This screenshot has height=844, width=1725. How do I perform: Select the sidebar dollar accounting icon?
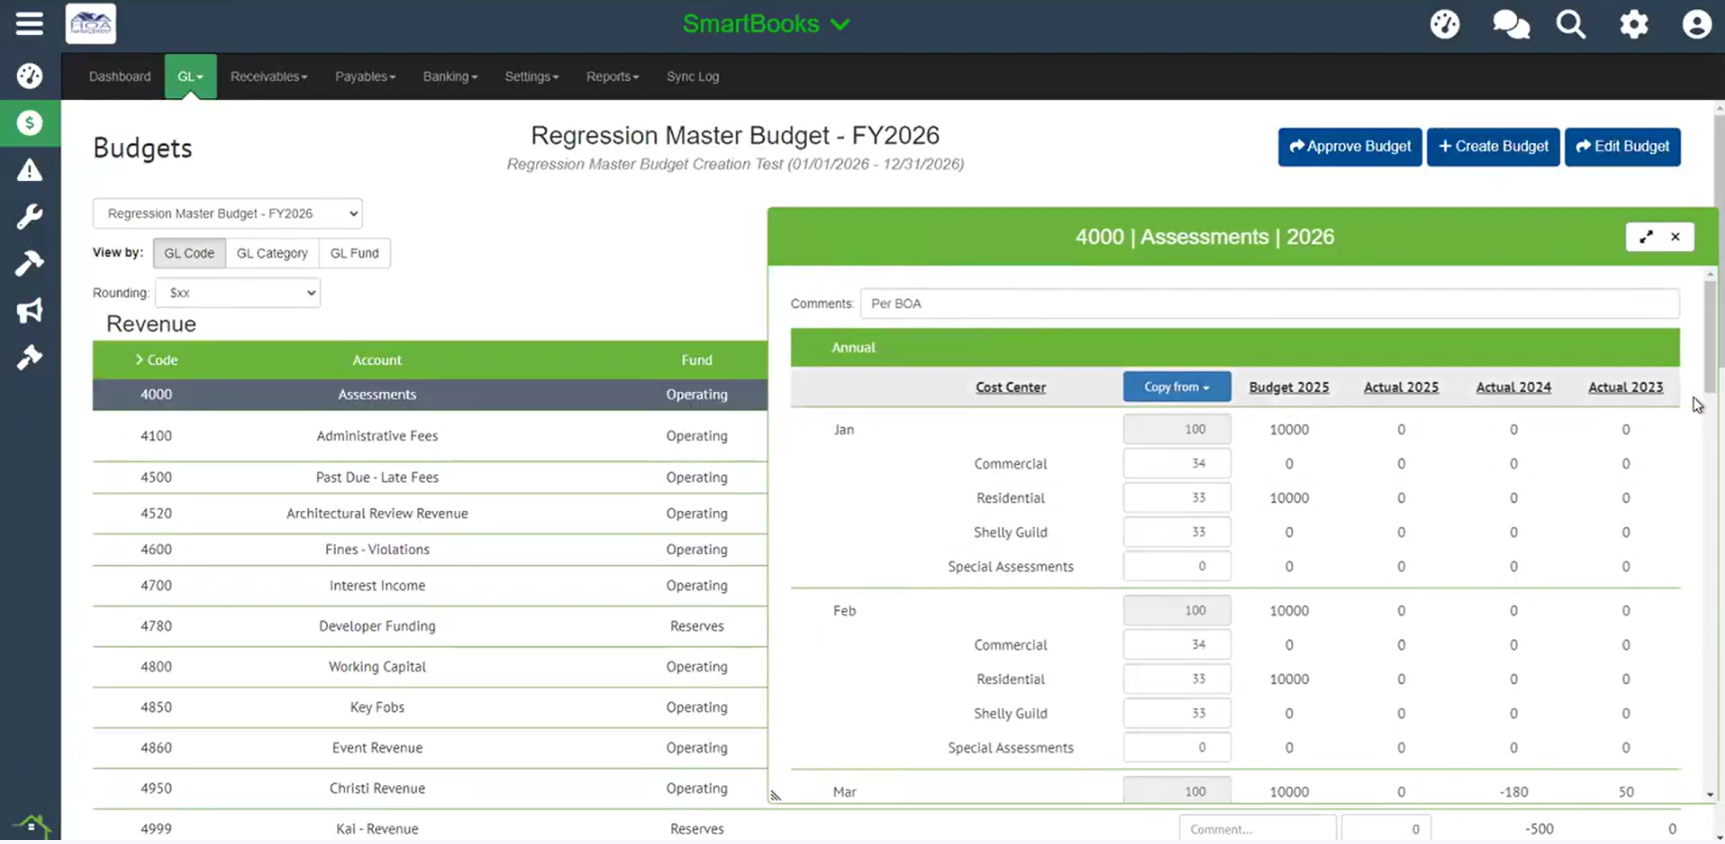[x=30, y=123]
